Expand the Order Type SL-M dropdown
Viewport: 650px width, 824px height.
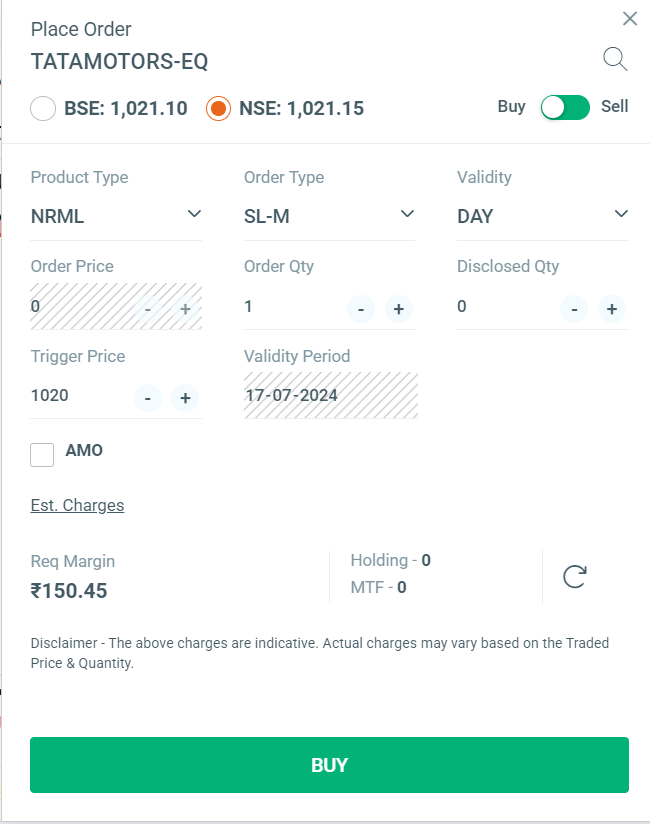coord(329,215)
